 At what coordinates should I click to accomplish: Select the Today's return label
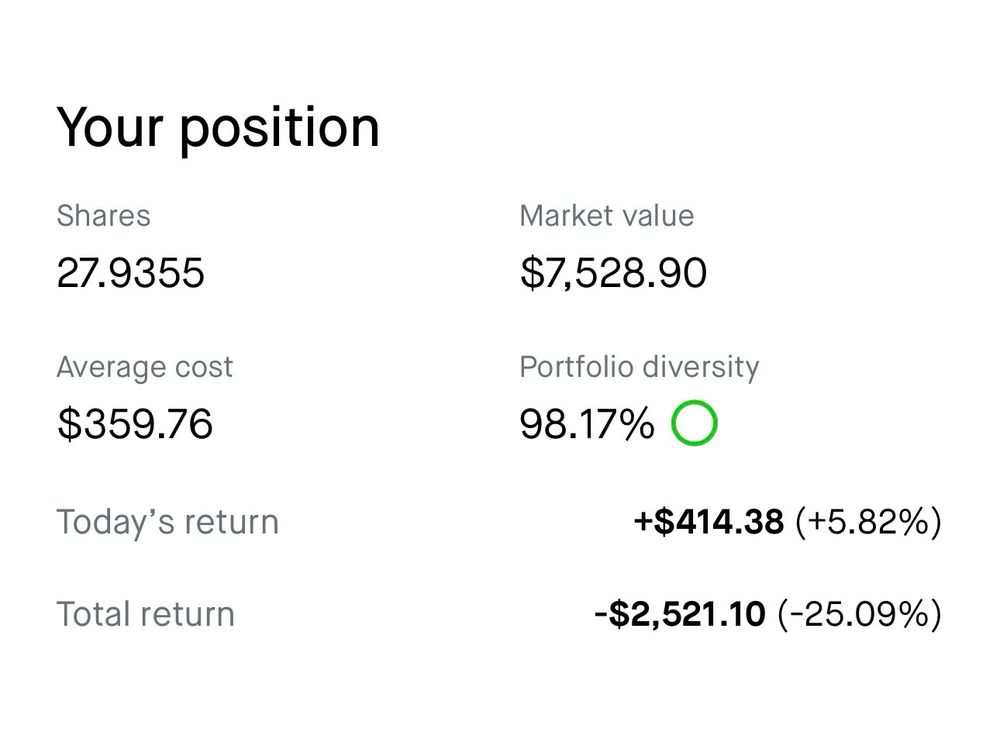pyautogui.click(x=167, y=522)
